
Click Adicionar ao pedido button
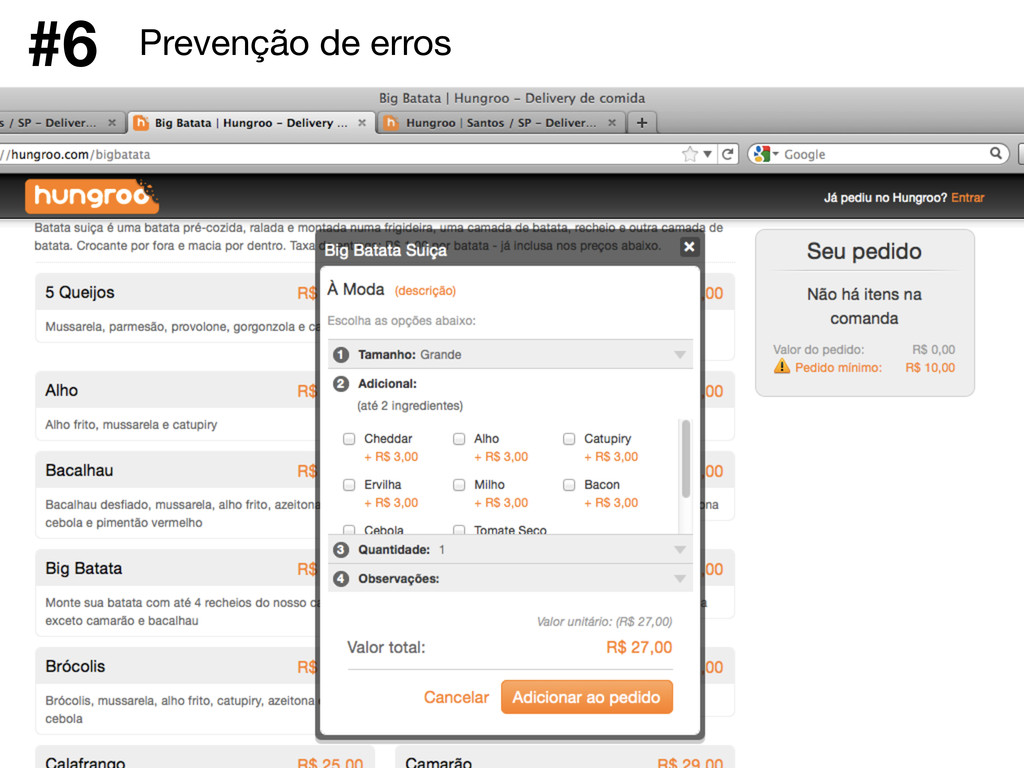point(586,697)
